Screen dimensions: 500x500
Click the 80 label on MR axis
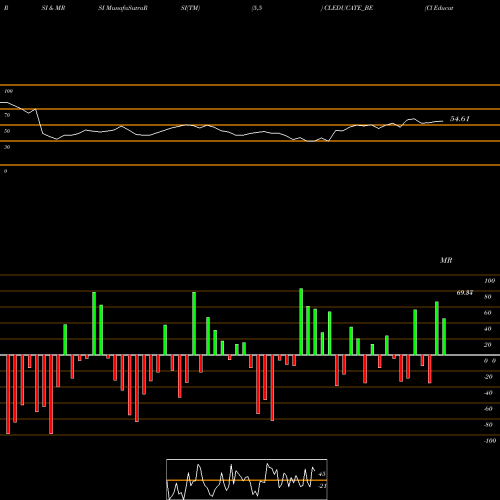pyautogui.click(x=488, y=297)
